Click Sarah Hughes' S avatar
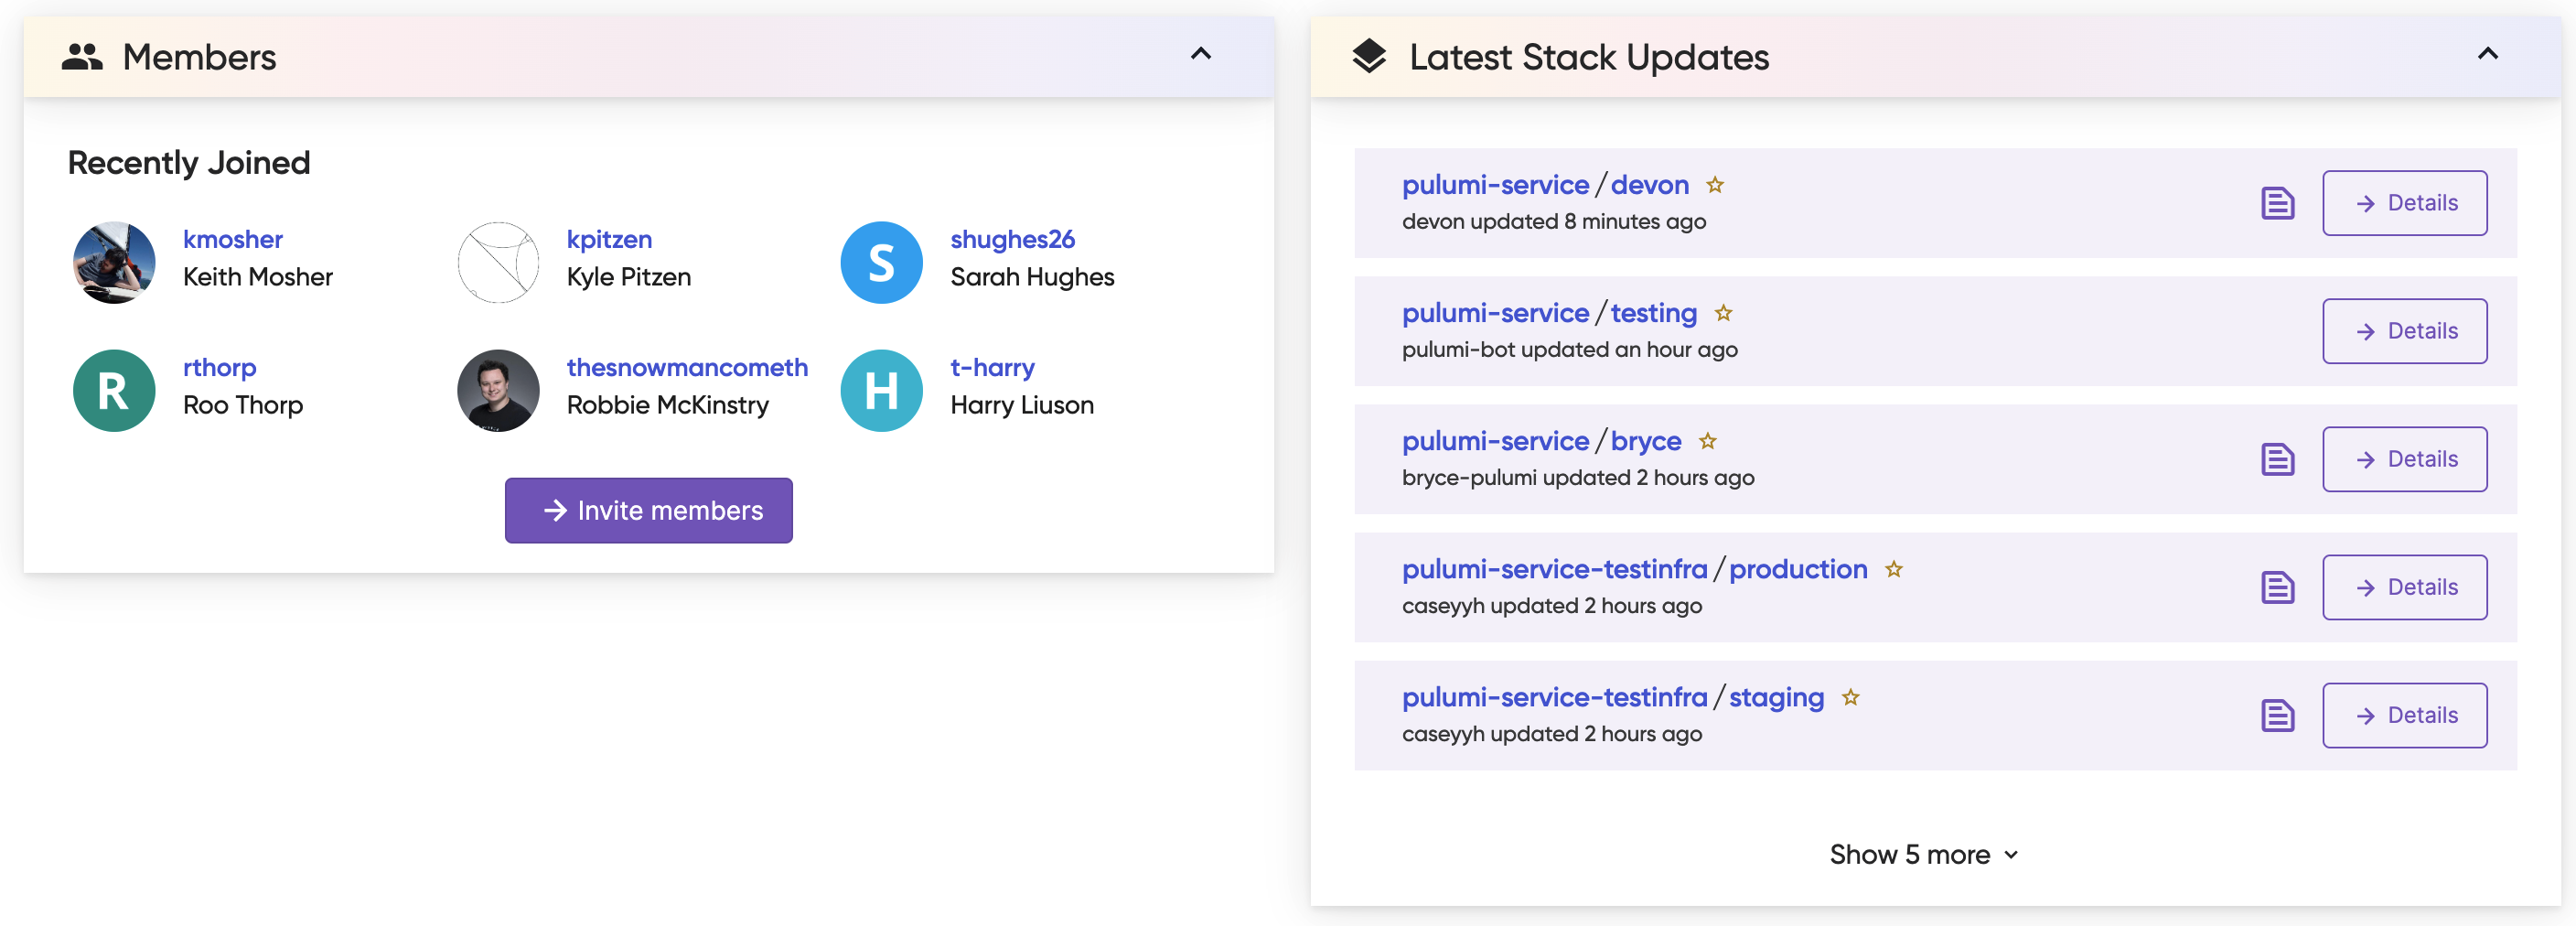 [x=881, y=262]
